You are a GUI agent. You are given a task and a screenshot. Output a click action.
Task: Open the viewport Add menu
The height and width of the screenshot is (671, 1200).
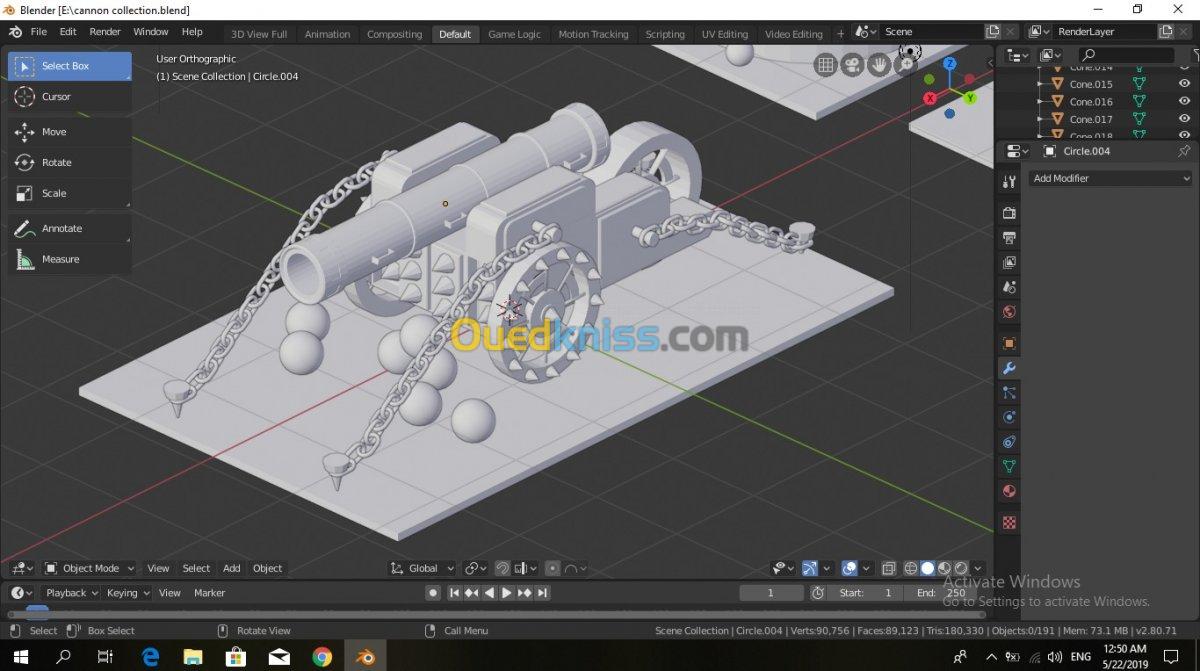[232, 569]
